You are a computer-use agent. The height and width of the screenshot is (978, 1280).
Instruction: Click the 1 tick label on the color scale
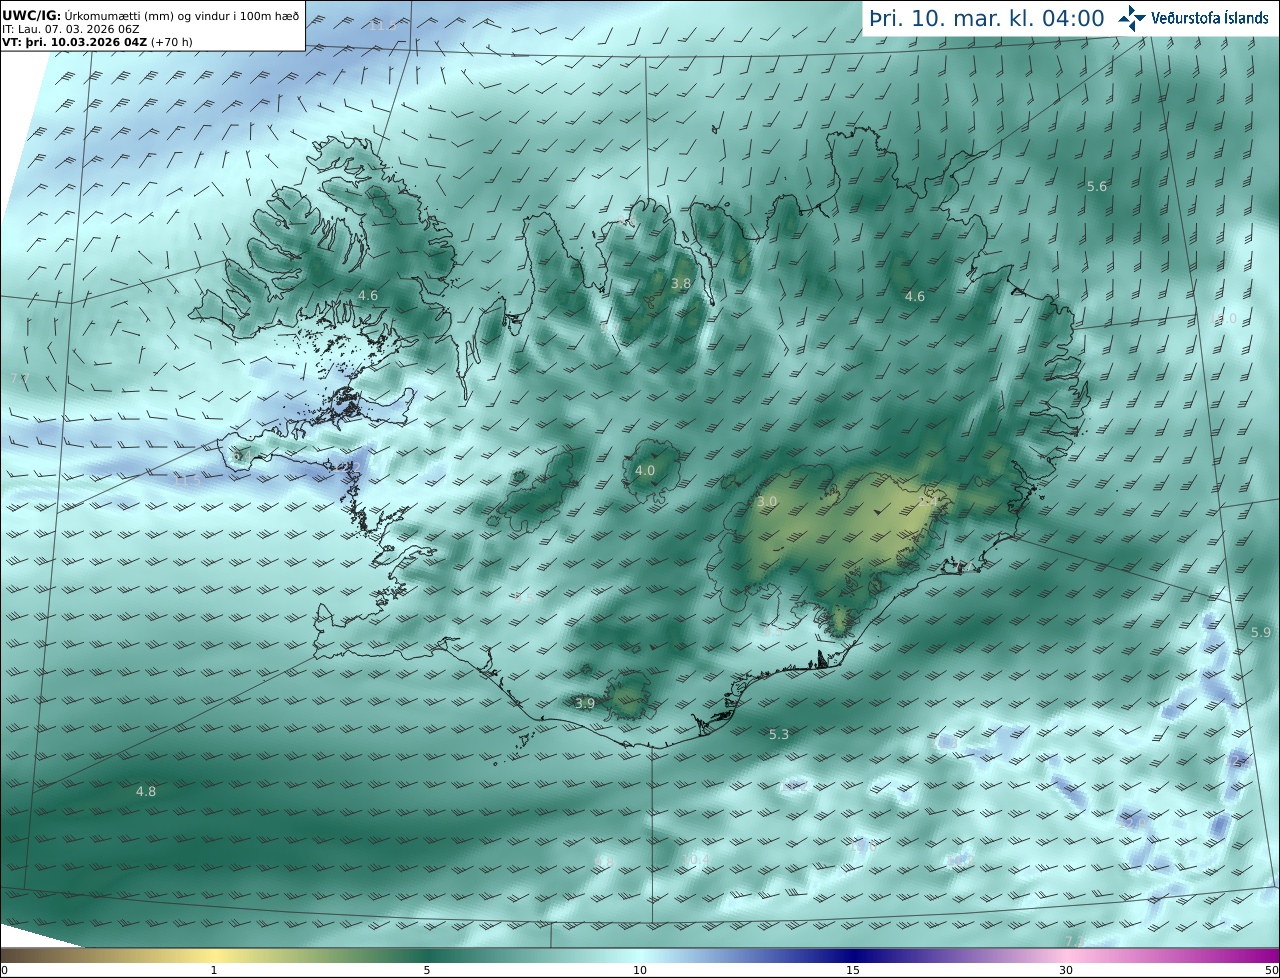tap(214, 970)
